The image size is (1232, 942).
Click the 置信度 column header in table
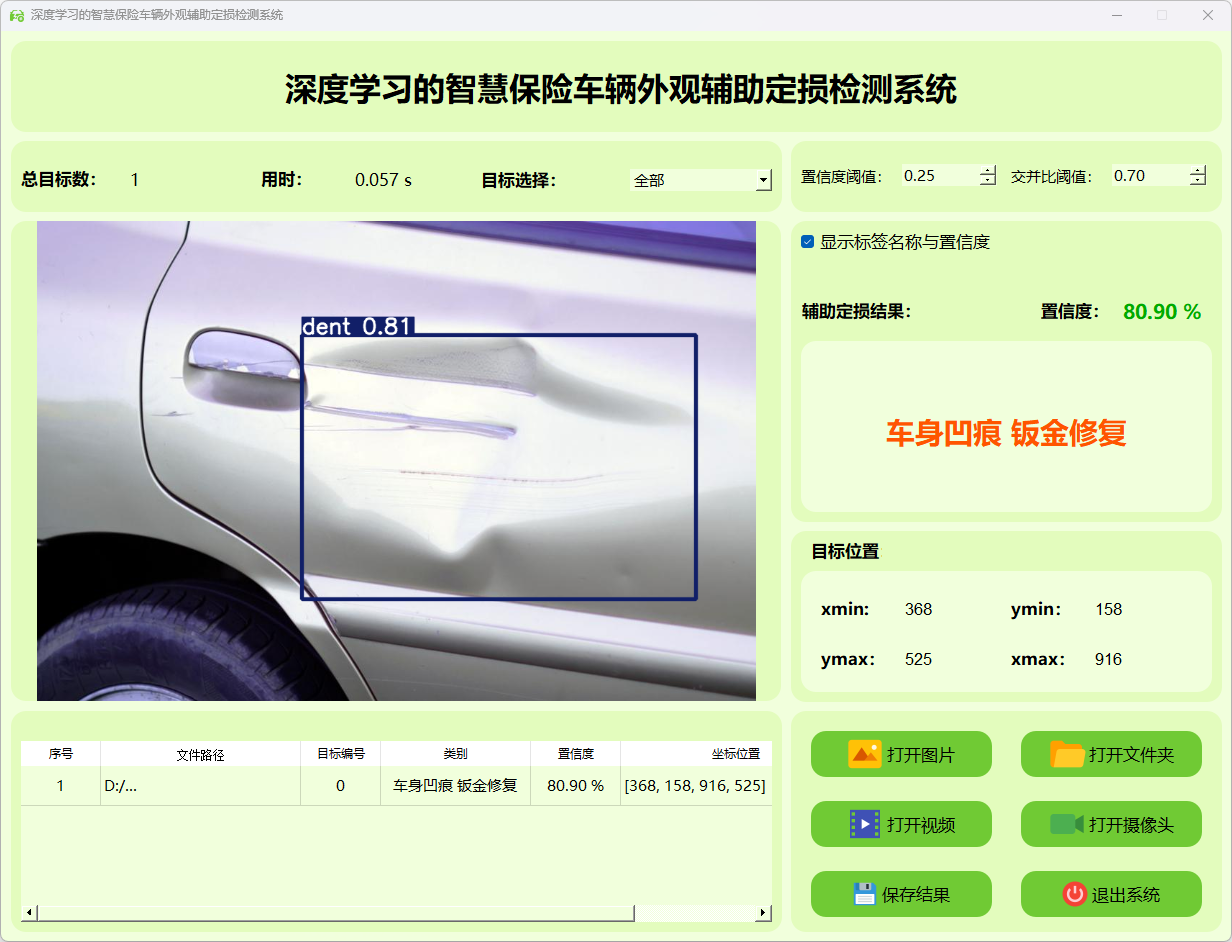[575, 755]
